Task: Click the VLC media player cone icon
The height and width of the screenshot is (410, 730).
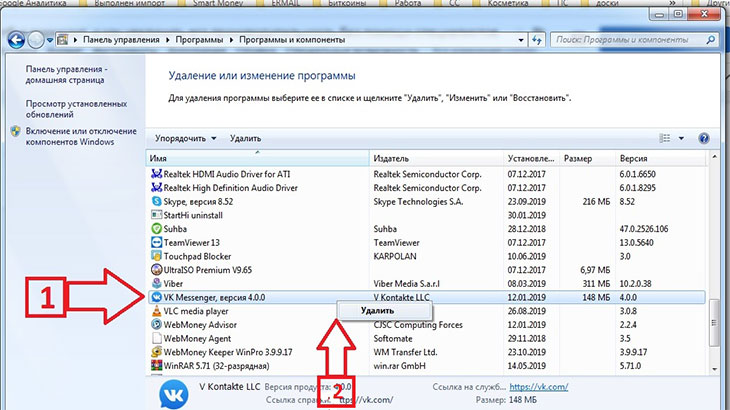Action: tap(156, 311)
